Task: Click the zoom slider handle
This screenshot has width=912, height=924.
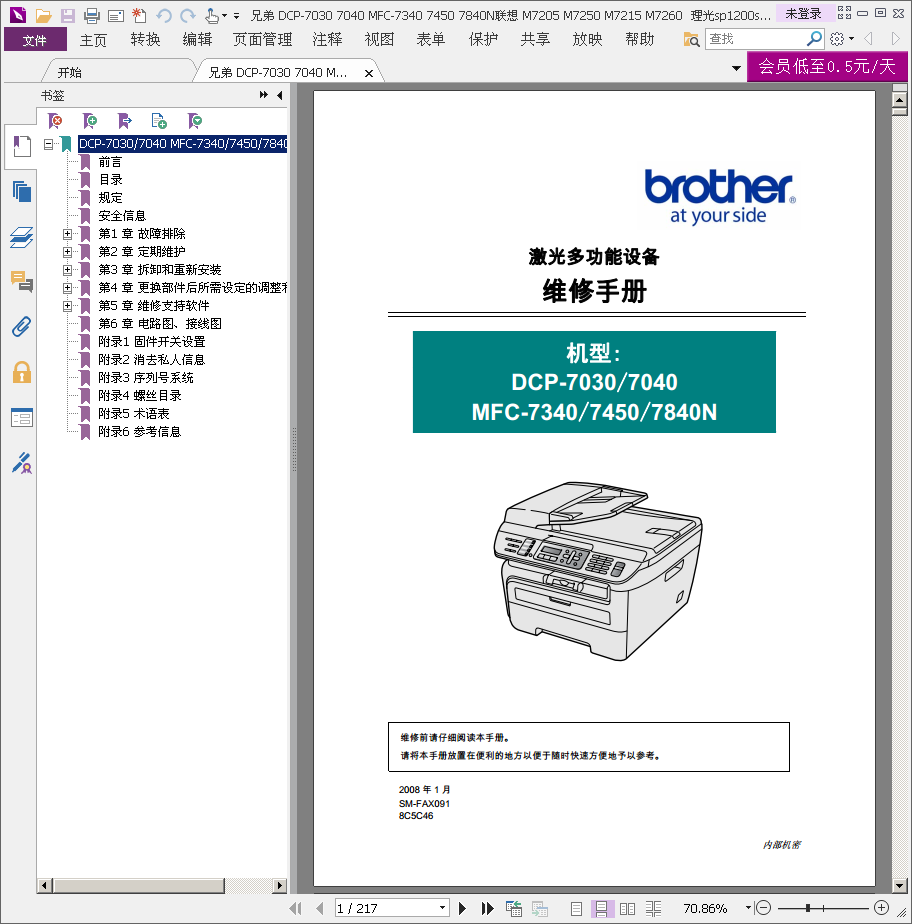Action: click(808, 908)
